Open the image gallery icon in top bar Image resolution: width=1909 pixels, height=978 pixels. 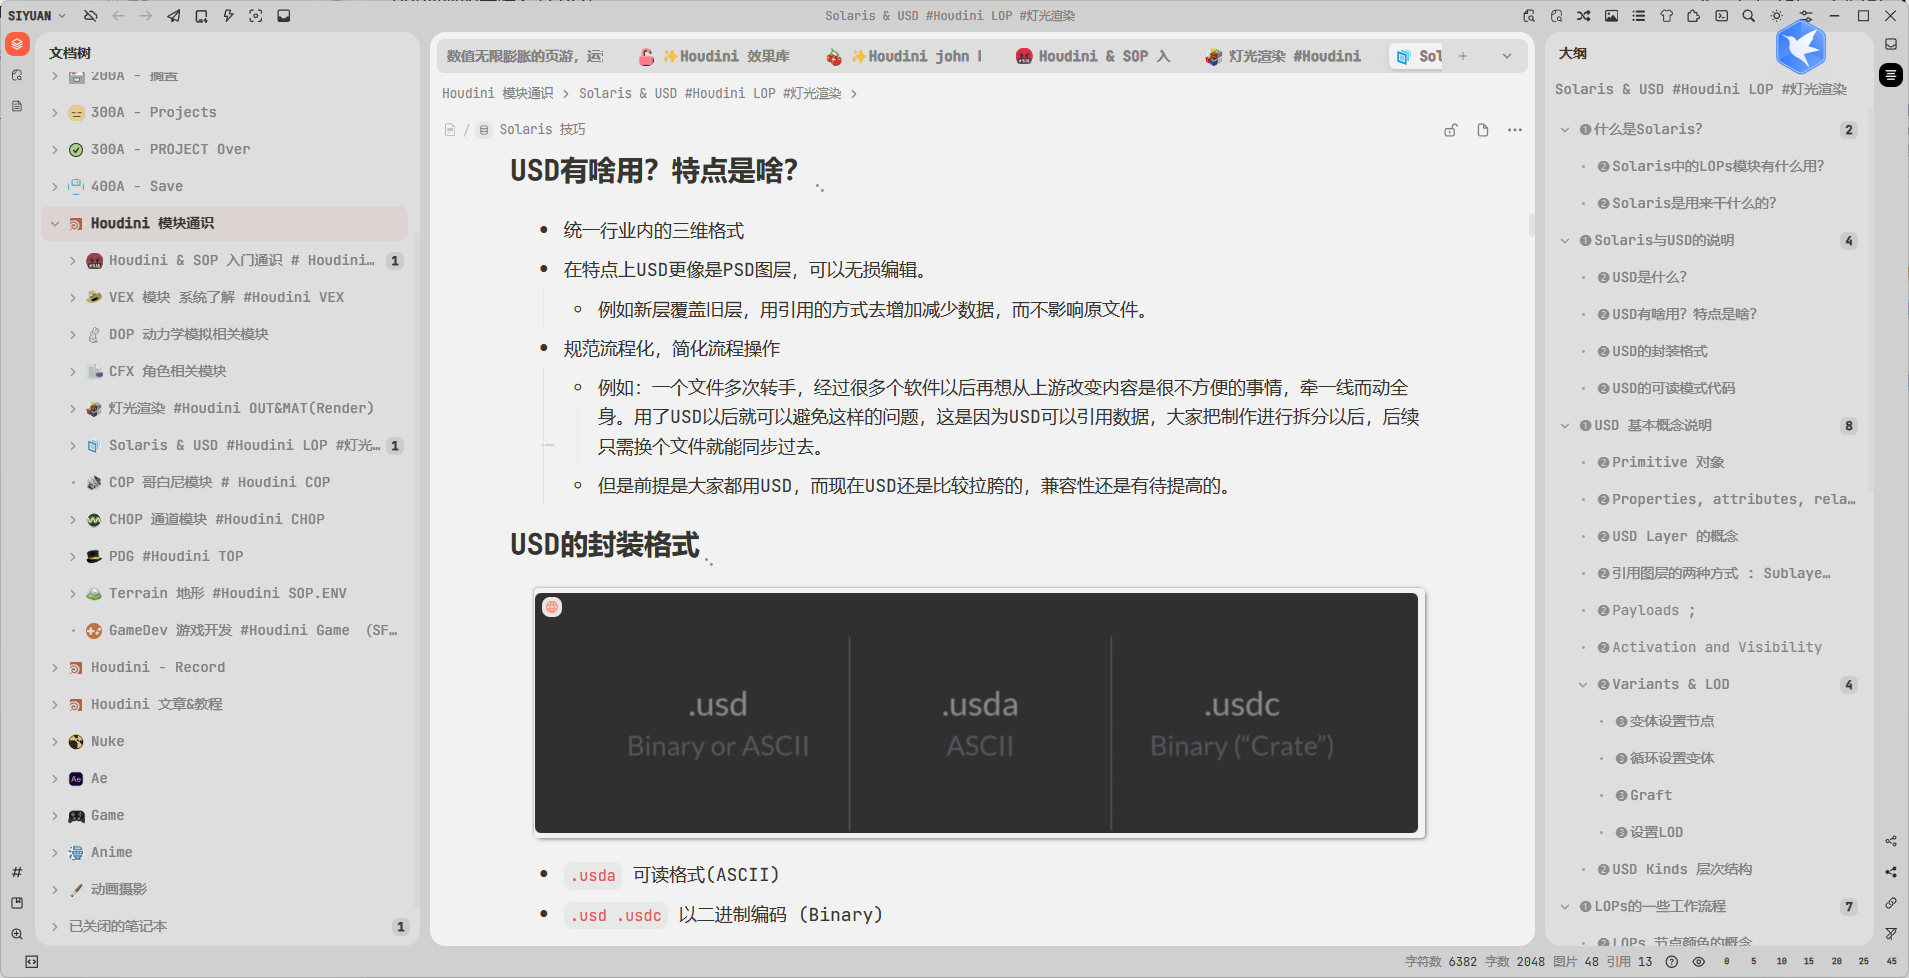click(x=1611, y=16)
